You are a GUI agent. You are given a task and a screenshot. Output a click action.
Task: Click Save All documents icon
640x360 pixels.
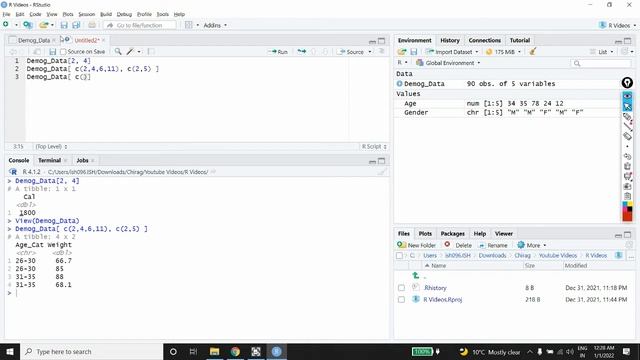click(76, 25)
